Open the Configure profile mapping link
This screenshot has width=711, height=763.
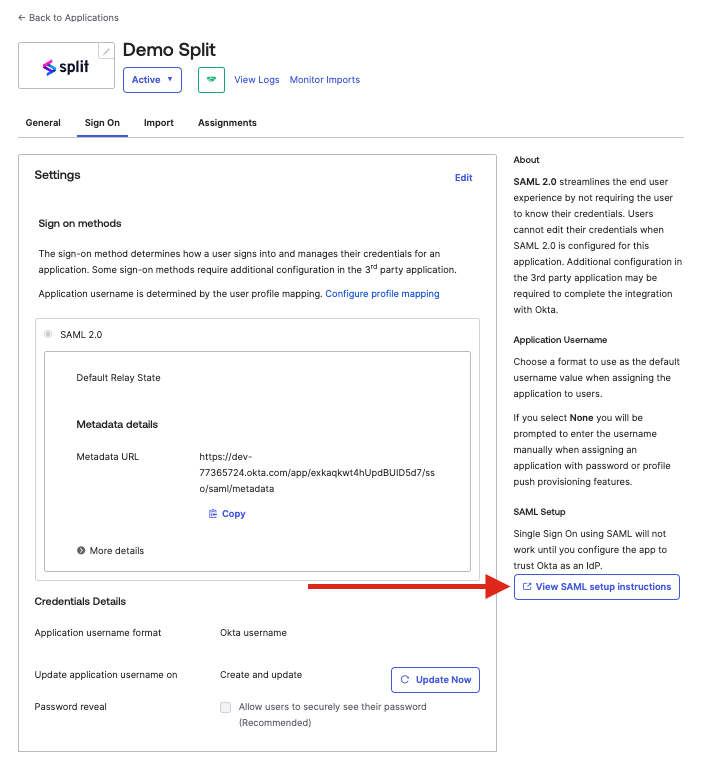pyautogui.click(x=382, y=294)
